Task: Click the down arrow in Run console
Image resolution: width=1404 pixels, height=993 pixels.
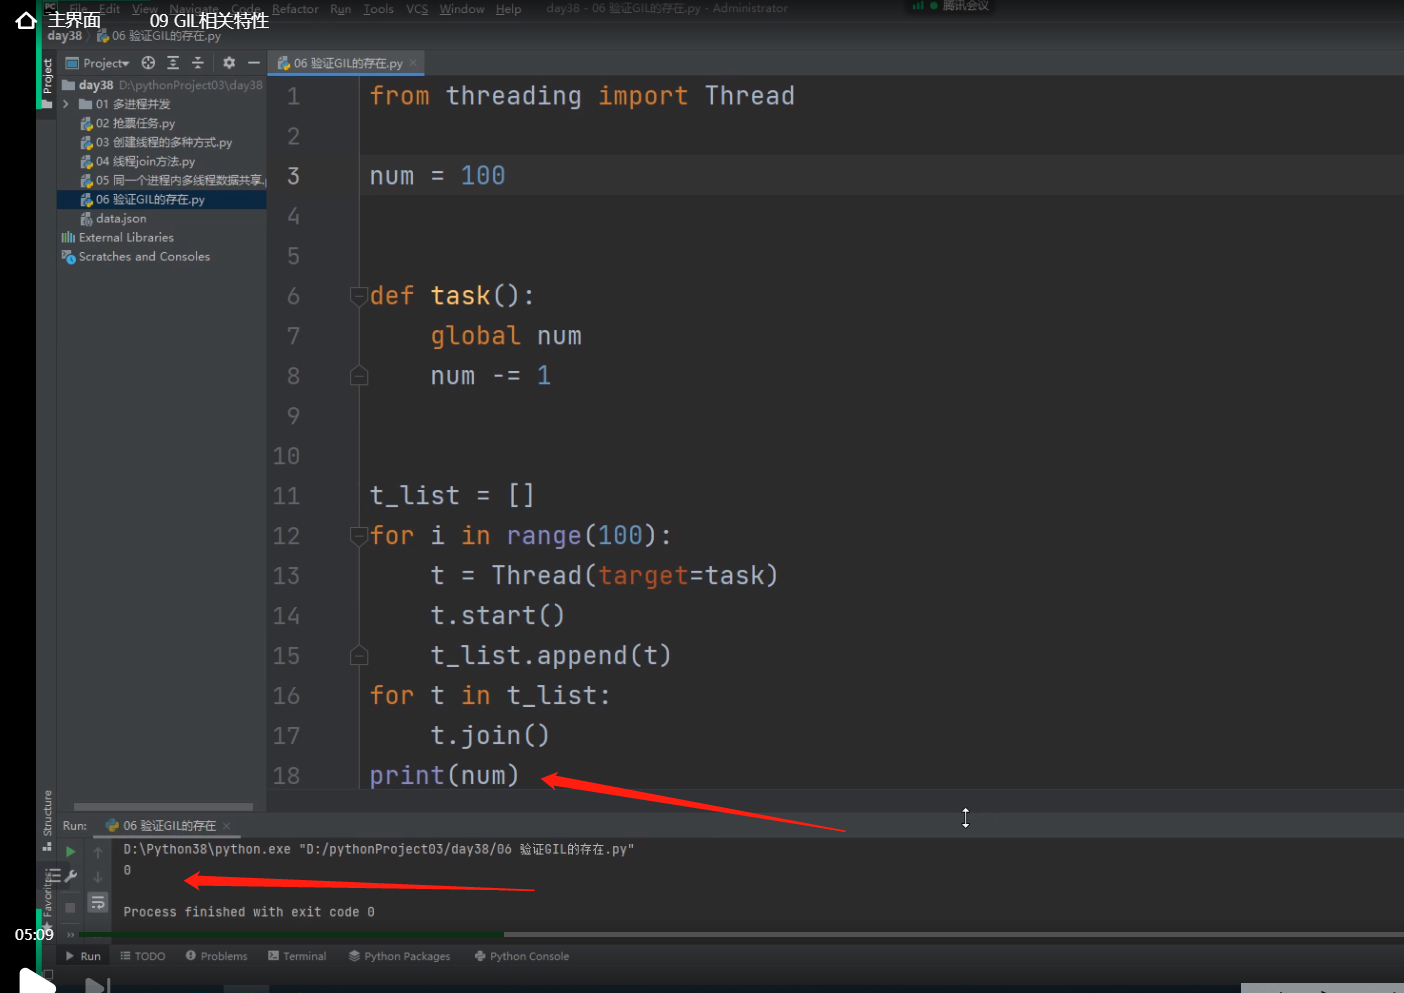Action: click(x=98, y=877)
